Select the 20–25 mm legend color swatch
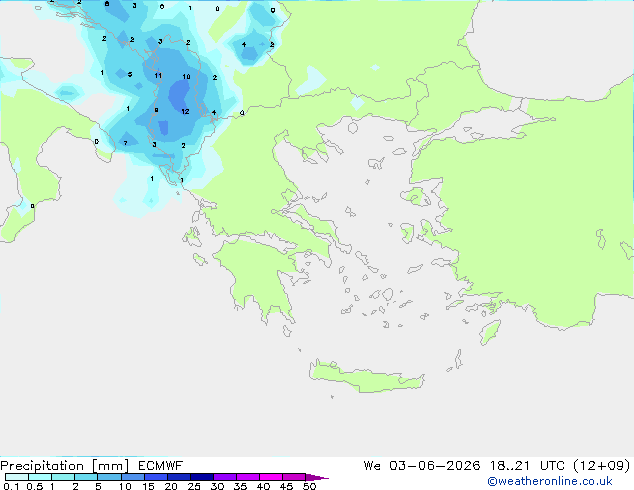 click(178, 477)
